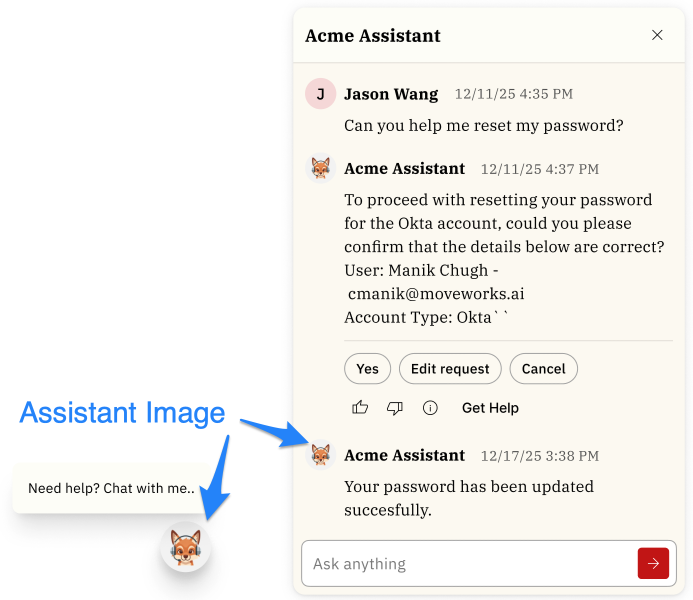Image resolution: width=693 pixels, height=600 pixels.
Task: Click the Get Help link
Action: pos(490,408)
